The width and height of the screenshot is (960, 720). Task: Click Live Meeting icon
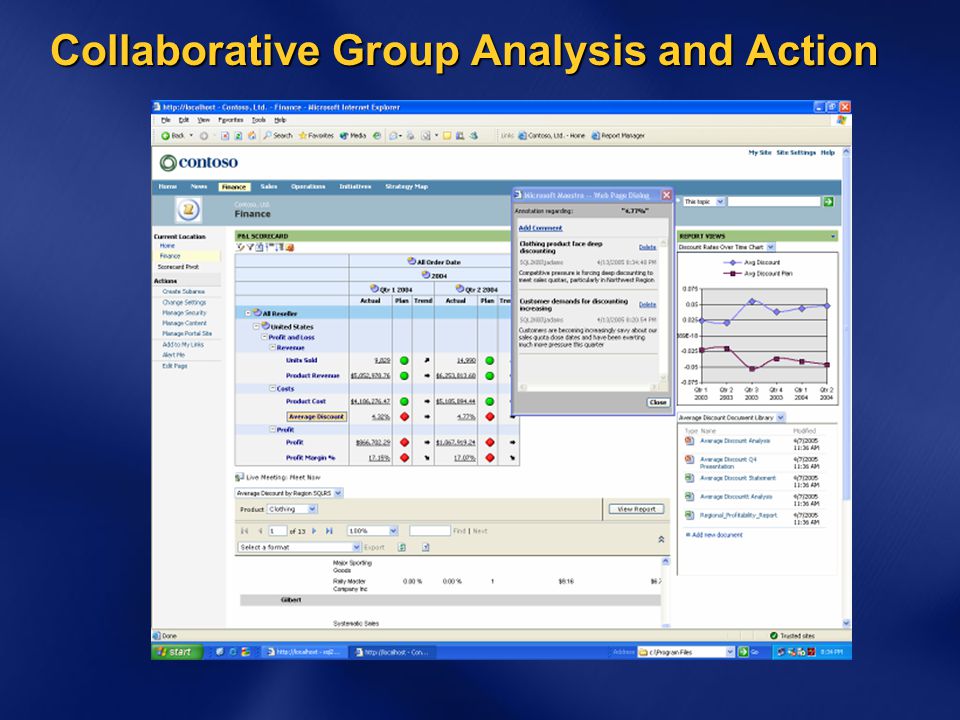click(239, 477)
